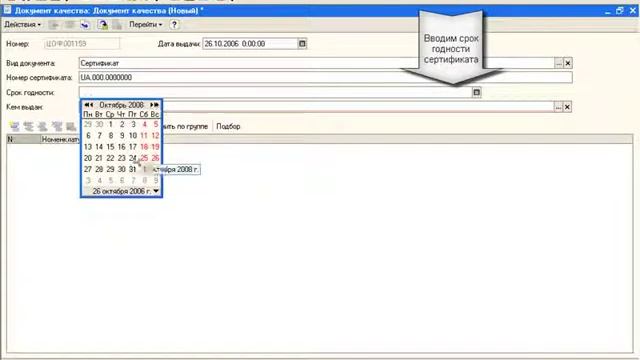Screen dimensions: 640x360
Task: Select day 27 in the calendar
Action: click(x=88, y=169)
